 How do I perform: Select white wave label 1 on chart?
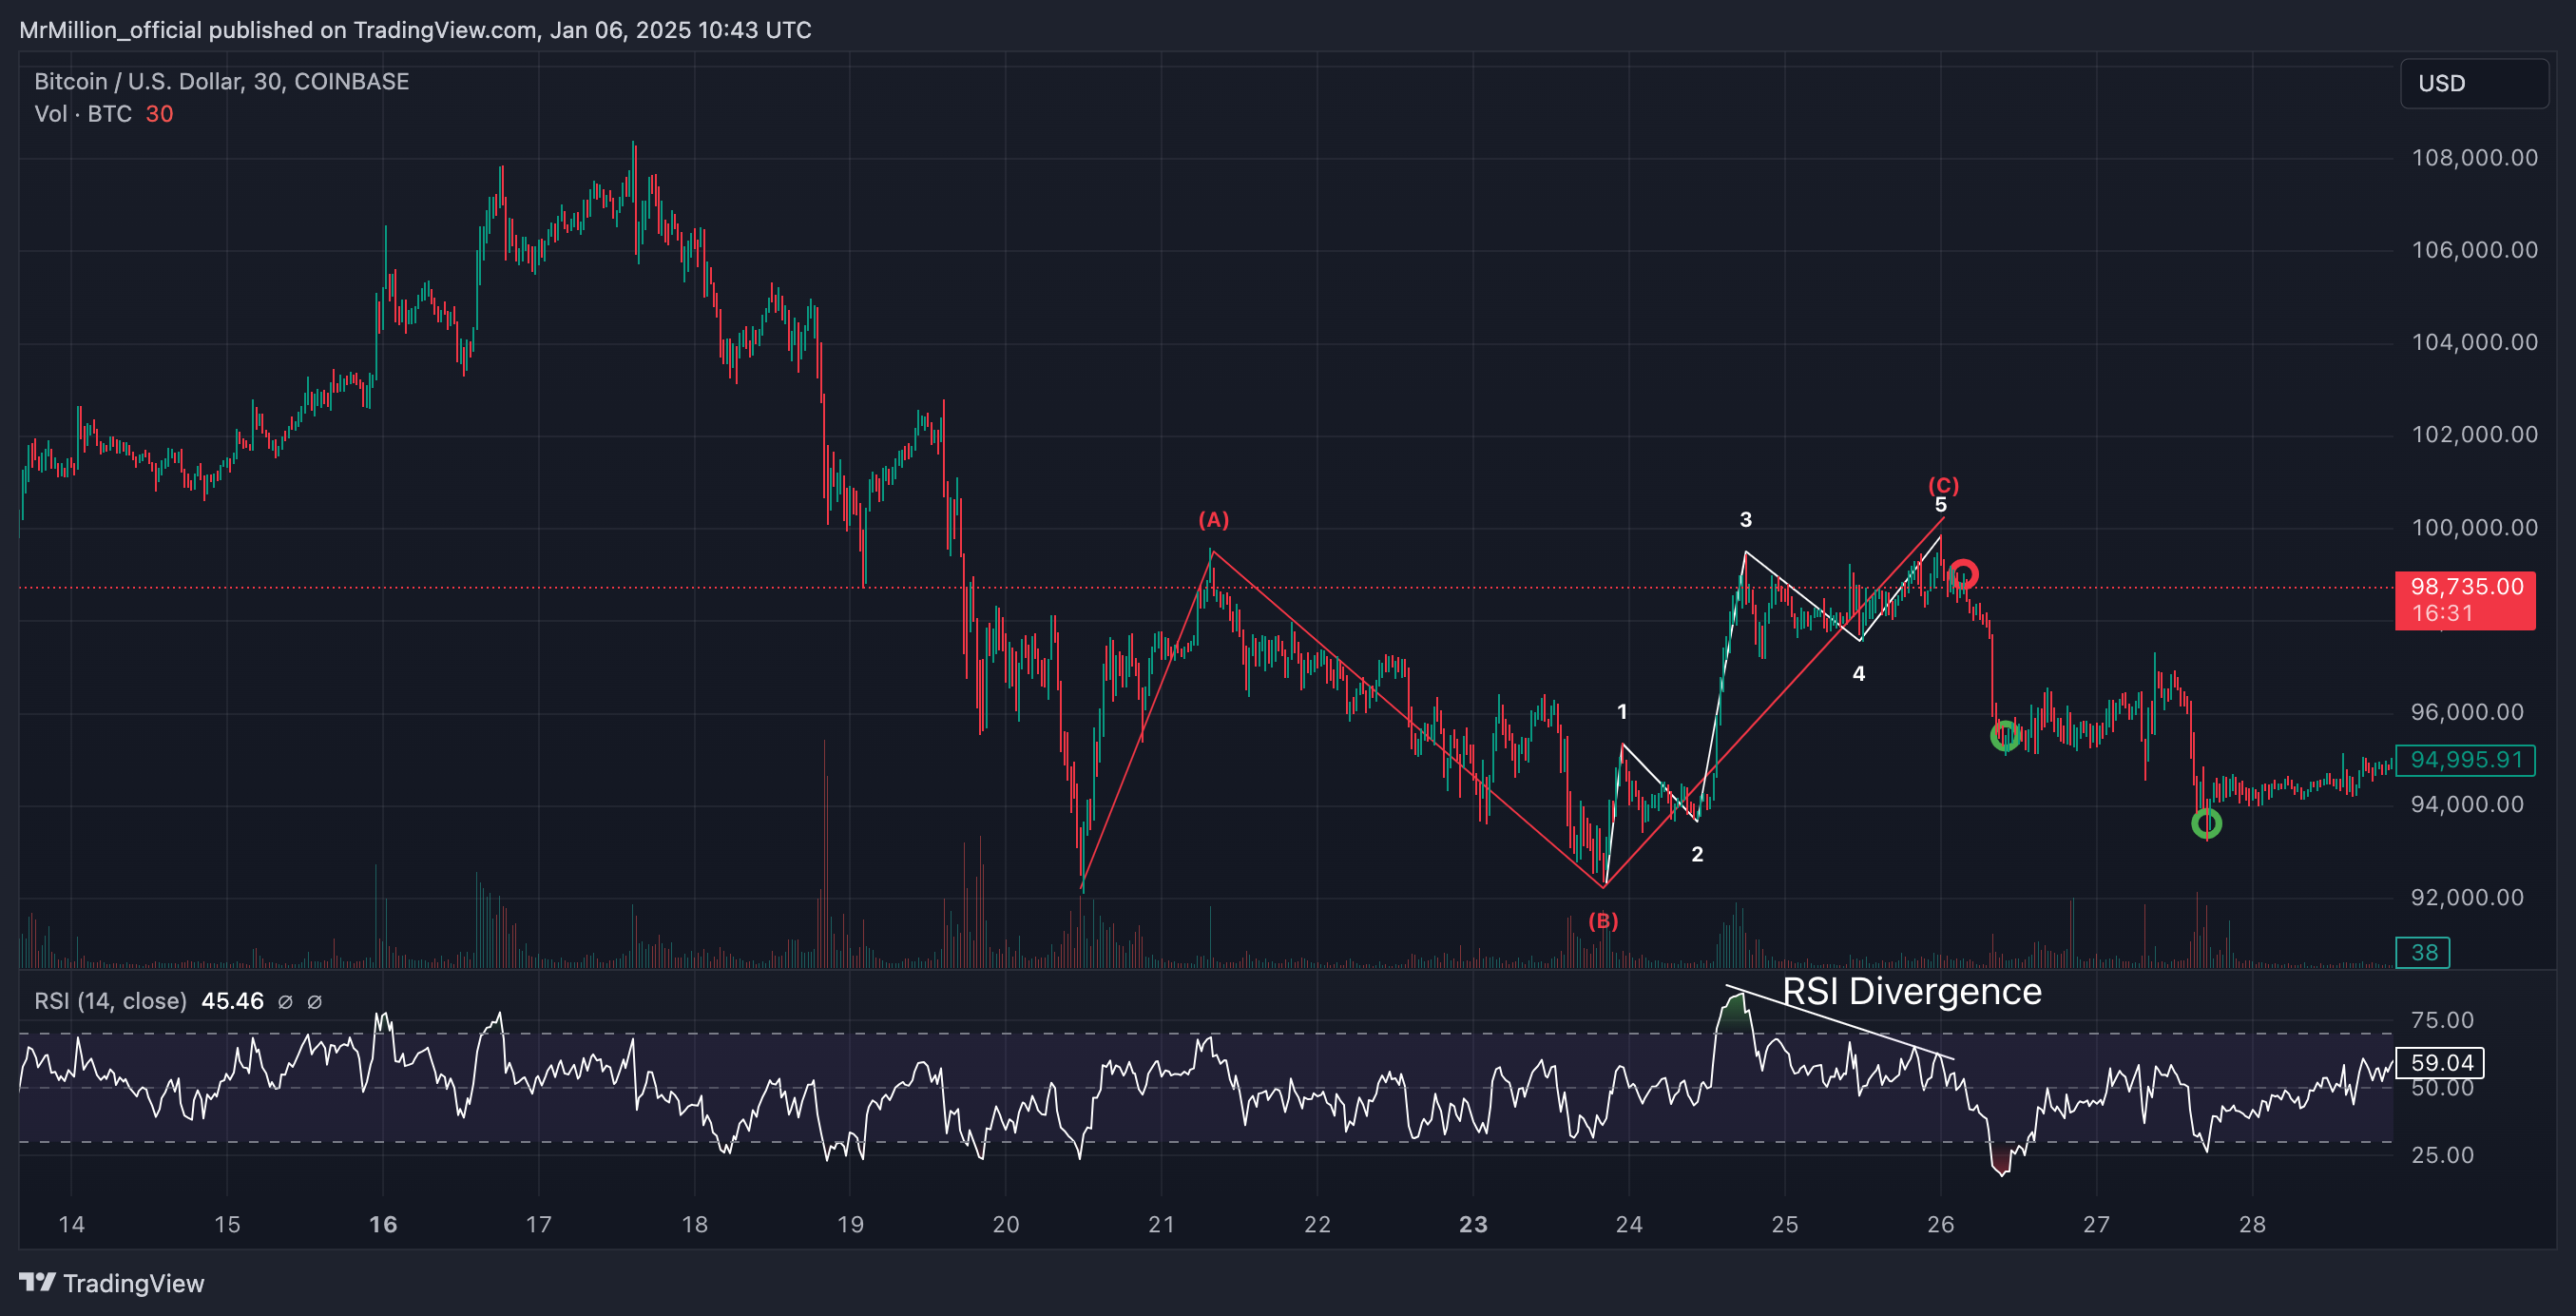coord(1622,711)
